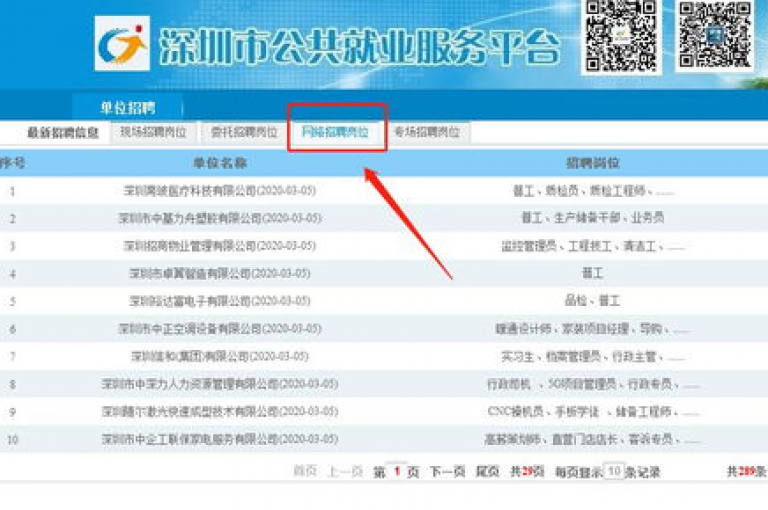Go to the first page (首页)
The width and height of the screenshot is (768, 510).
(305, 471)
